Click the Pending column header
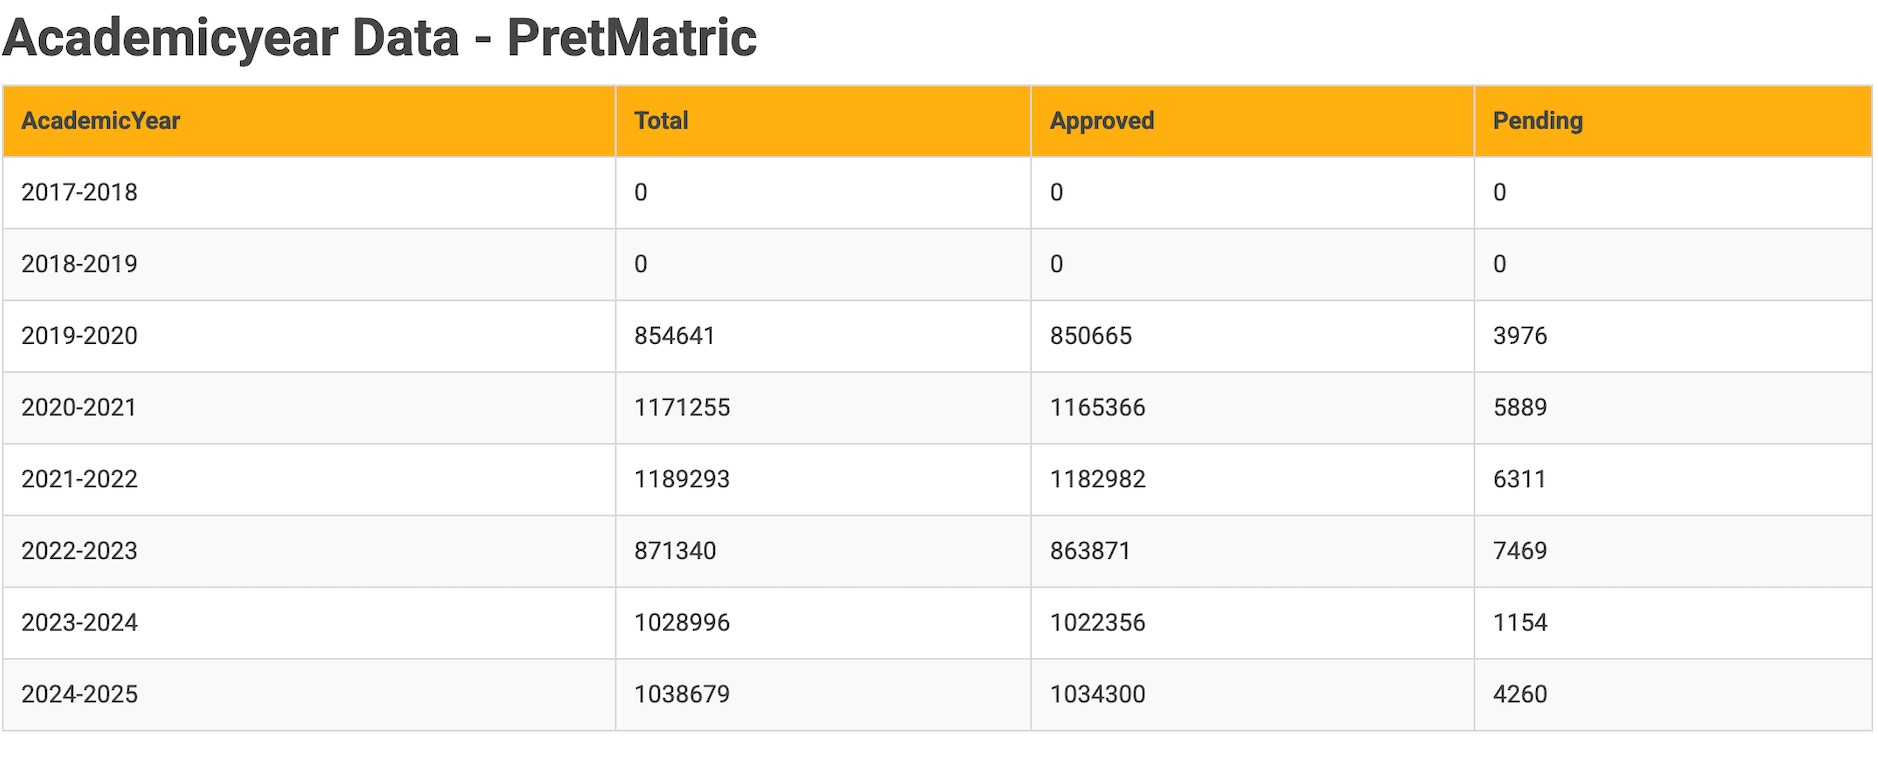1878x758 pixels. pos(1673,121)
